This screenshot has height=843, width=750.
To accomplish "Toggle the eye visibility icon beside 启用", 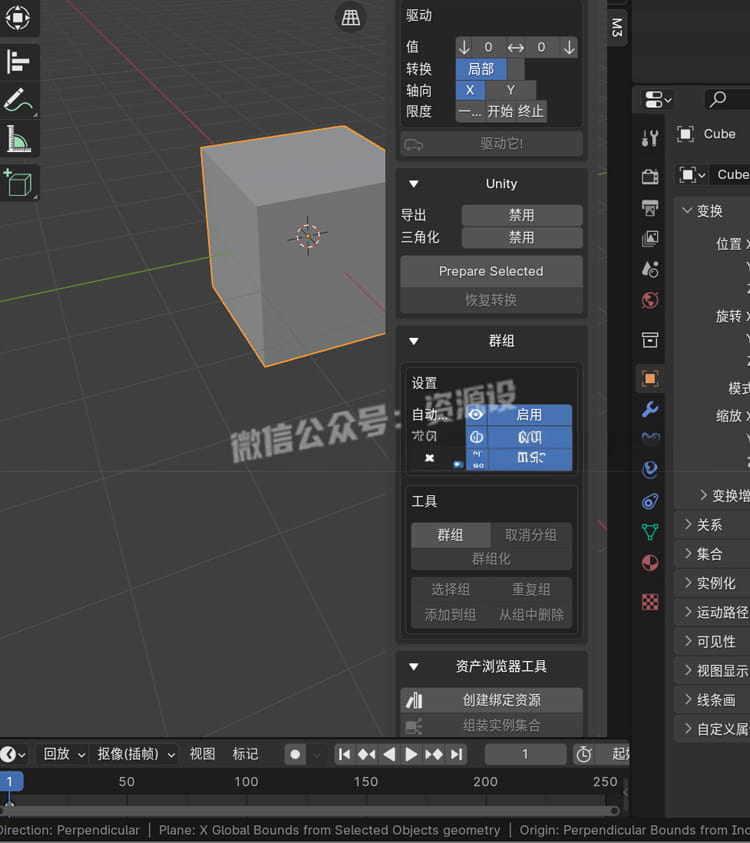I will tap(476, 415).
